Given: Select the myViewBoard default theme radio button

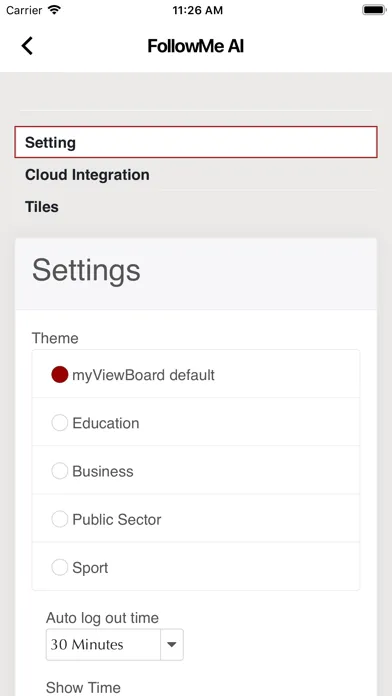Looking at the screenshot, I should pyautogui.click(x=59, y=375).
